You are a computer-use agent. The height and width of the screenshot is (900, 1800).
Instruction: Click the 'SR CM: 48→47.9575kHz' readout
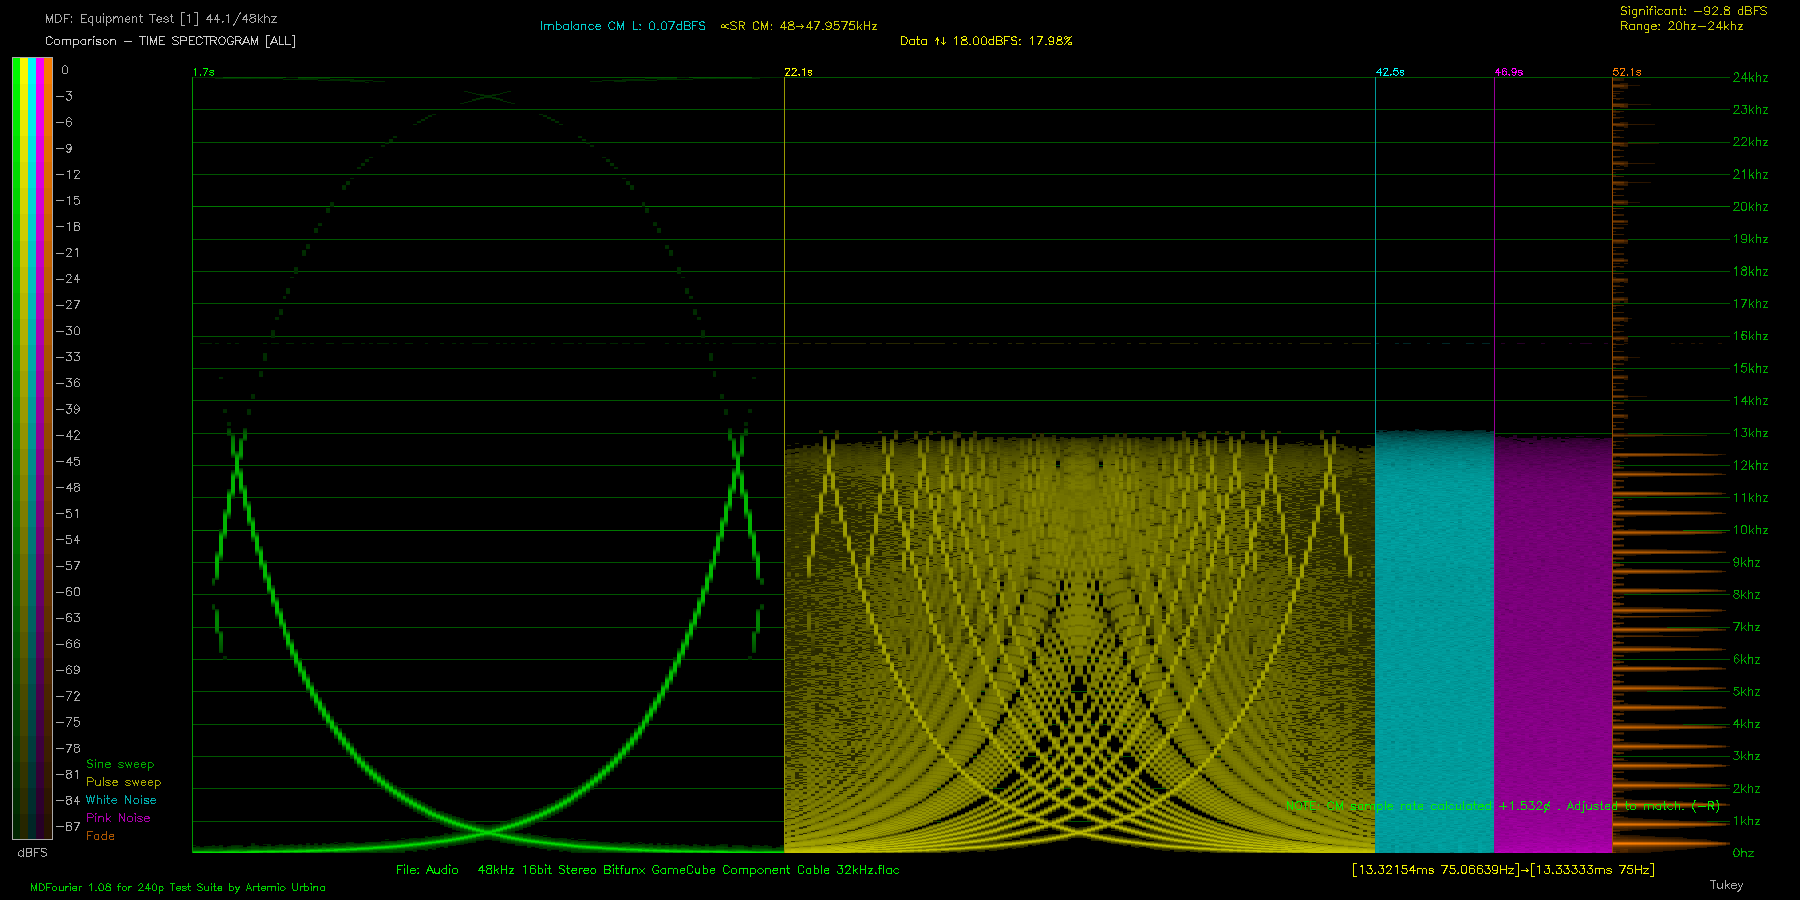pos(798,26)
